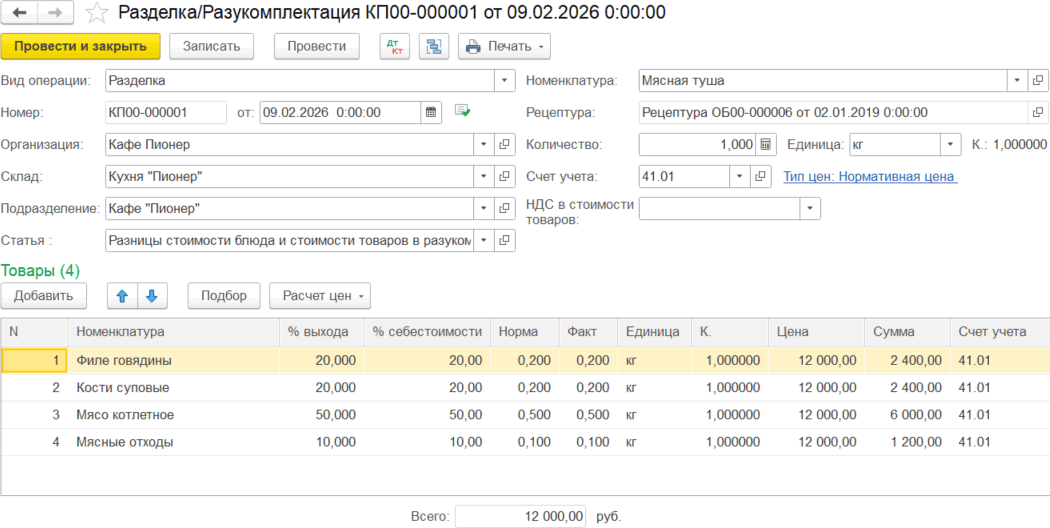Open calendar picker for document date
This screenshot has height=528, width=1050.
[431, 112]
